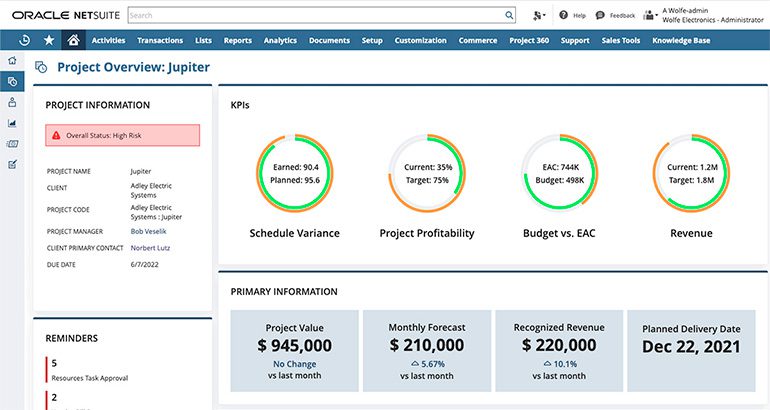The height and width of the screenshot is (410, 770).
Task: Click the High Risk warning triangle icon
Action: click(x=56, y=135)
